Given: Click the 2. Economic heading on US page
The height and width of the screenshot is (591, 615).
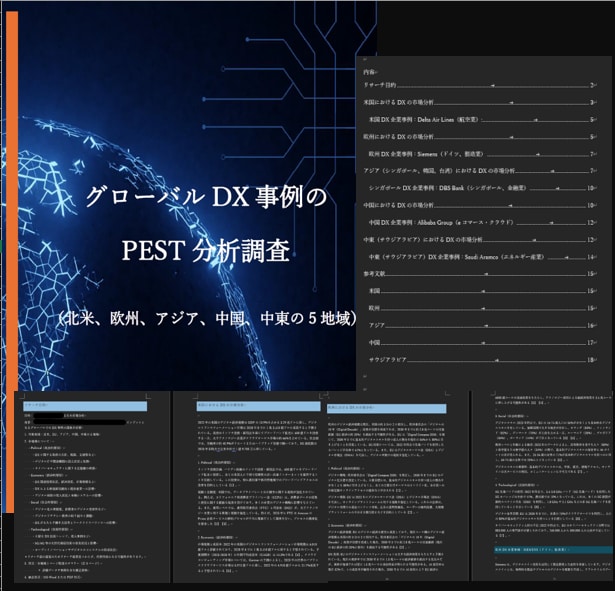Looking at the screenshot, I should [218, 537].
